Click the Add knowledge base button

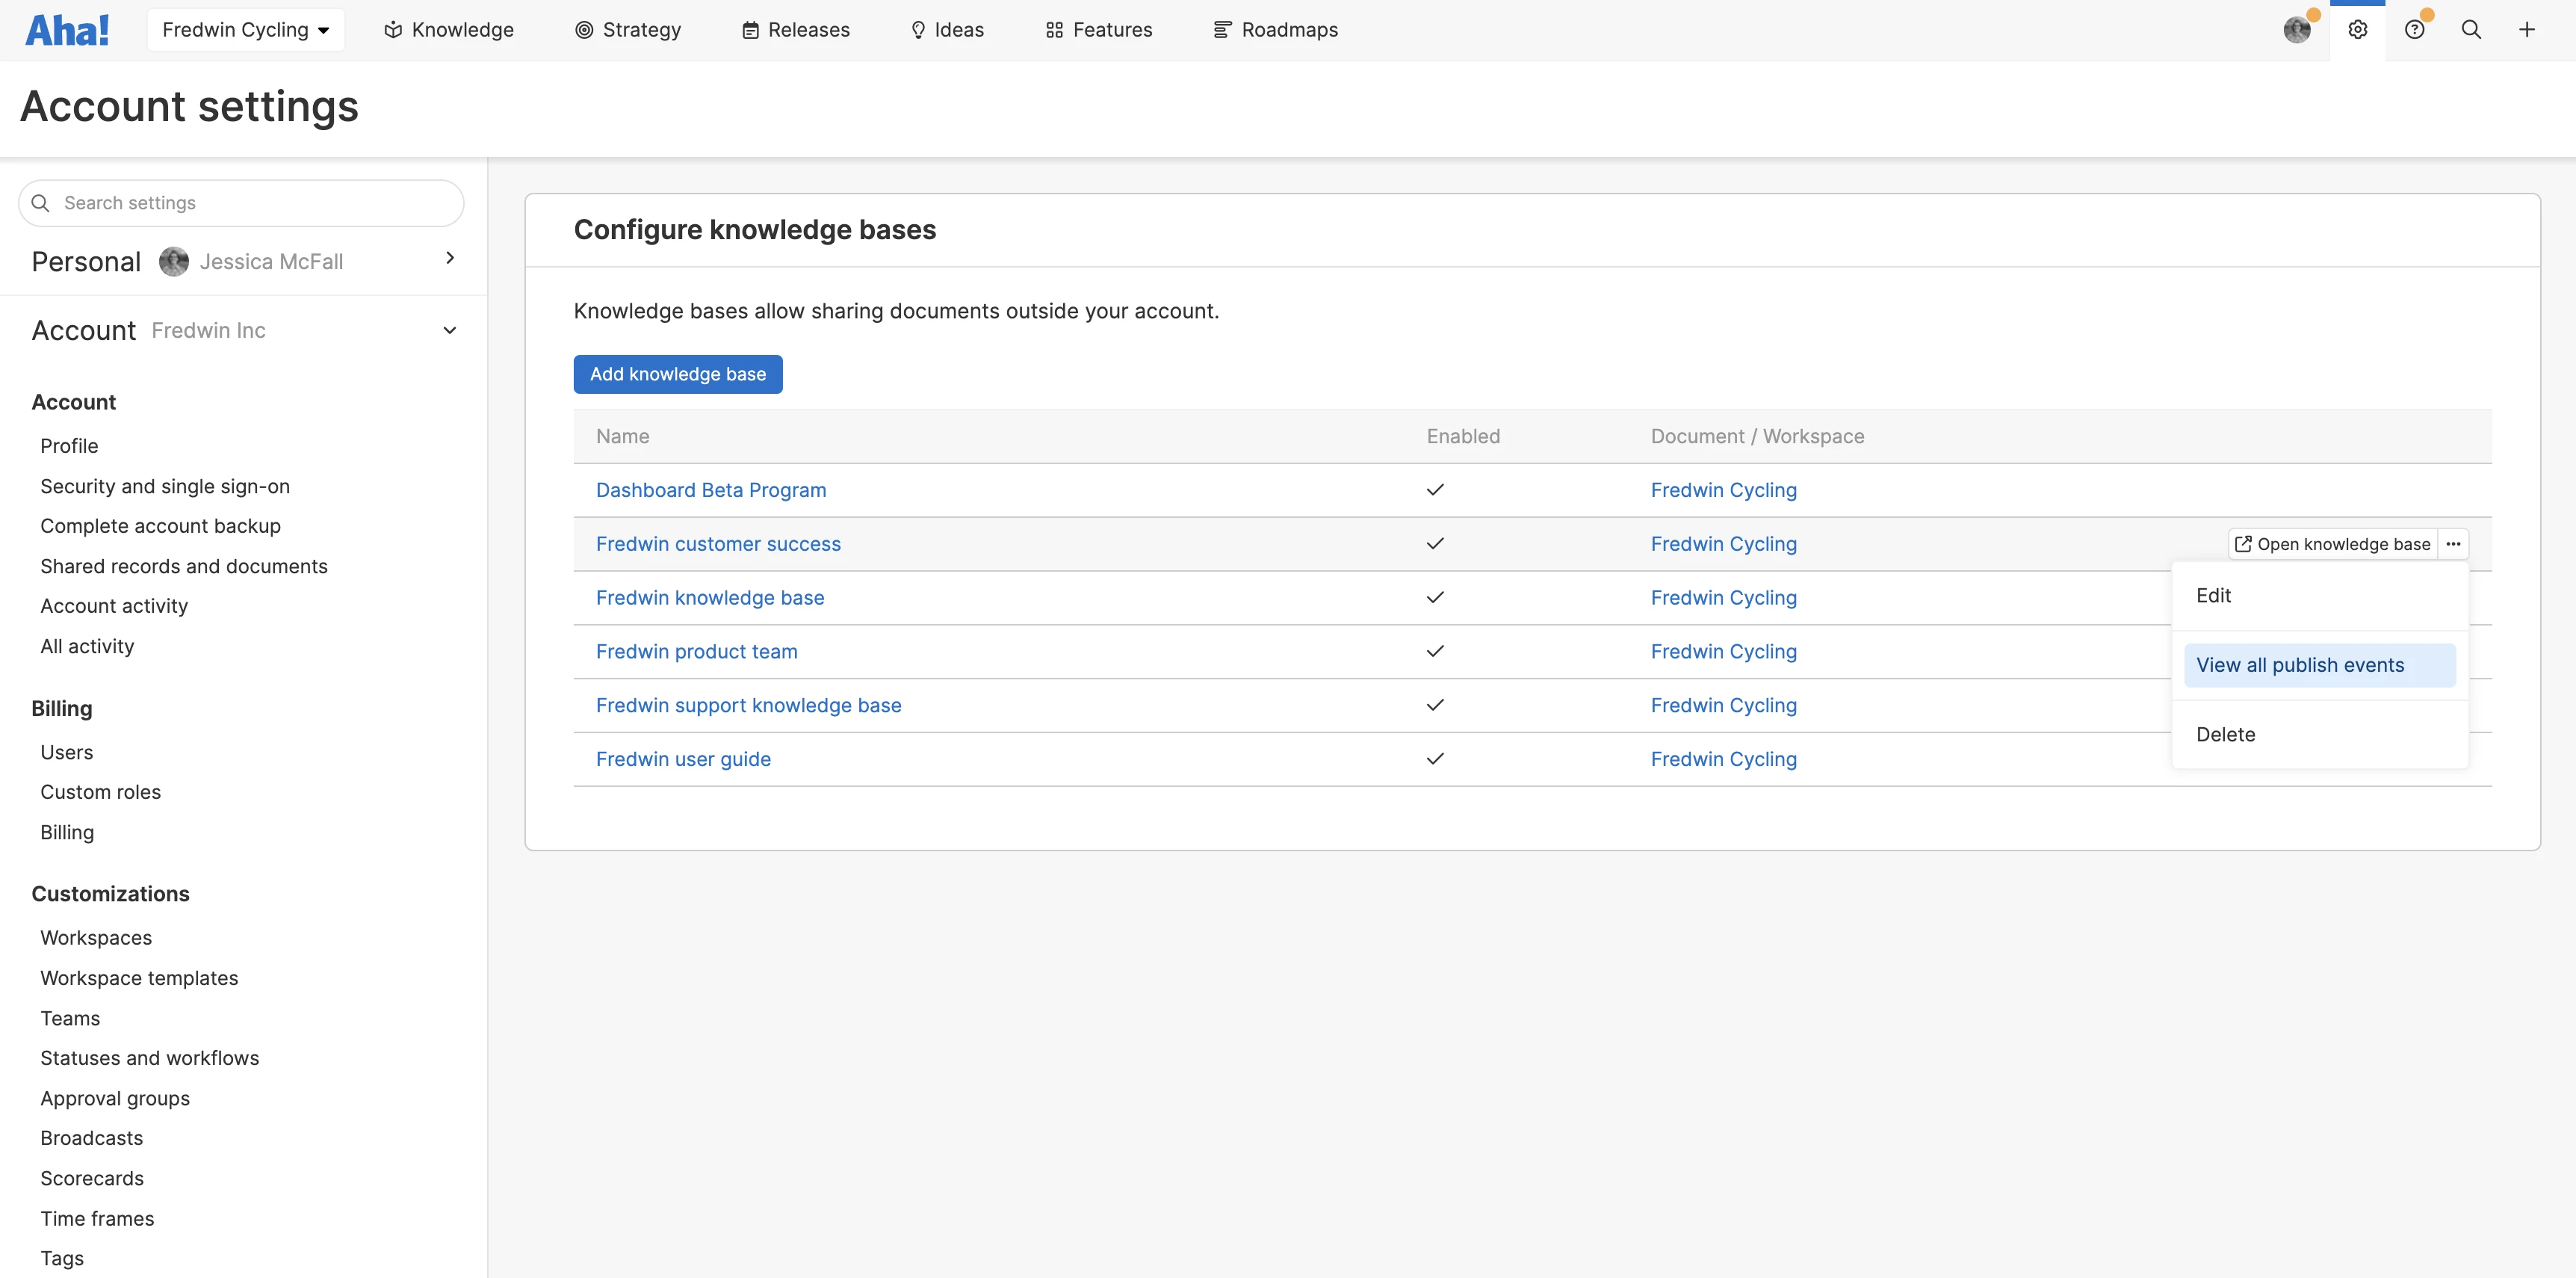[x=677, y=374]
